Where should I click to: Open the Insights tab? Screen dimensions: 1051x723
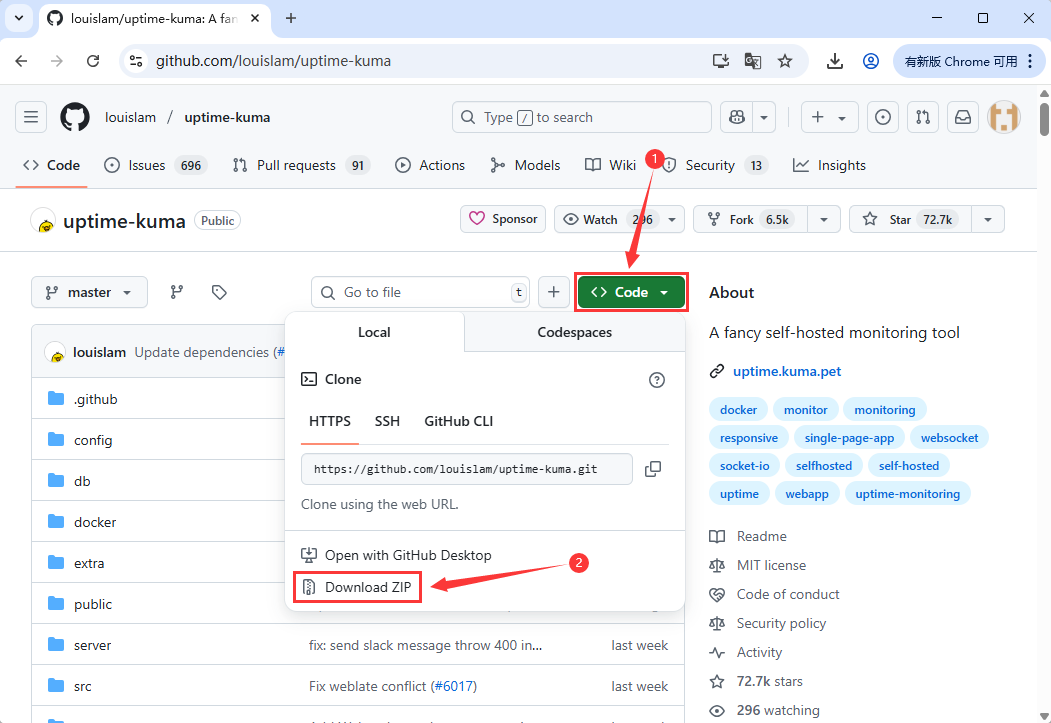[x=829, y=166]
